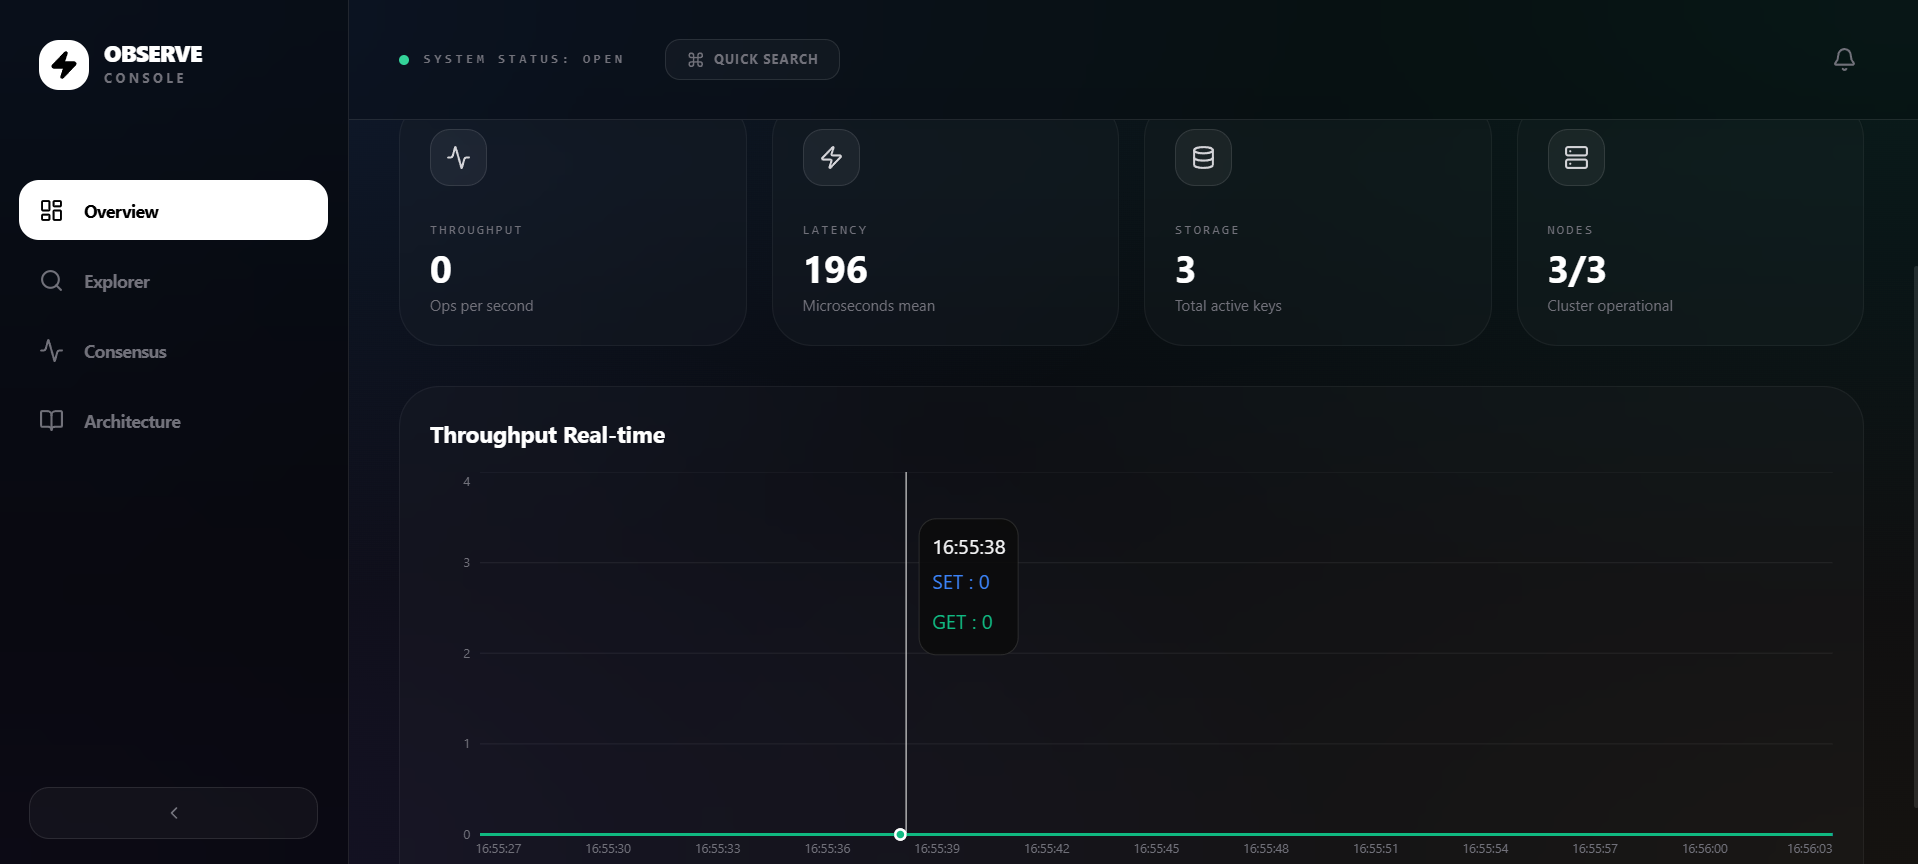Image resolution: width=1918 pixels, height=864 pixels.
Task: Click the 16:55:48 axis label
Action: pos(1266,849)
